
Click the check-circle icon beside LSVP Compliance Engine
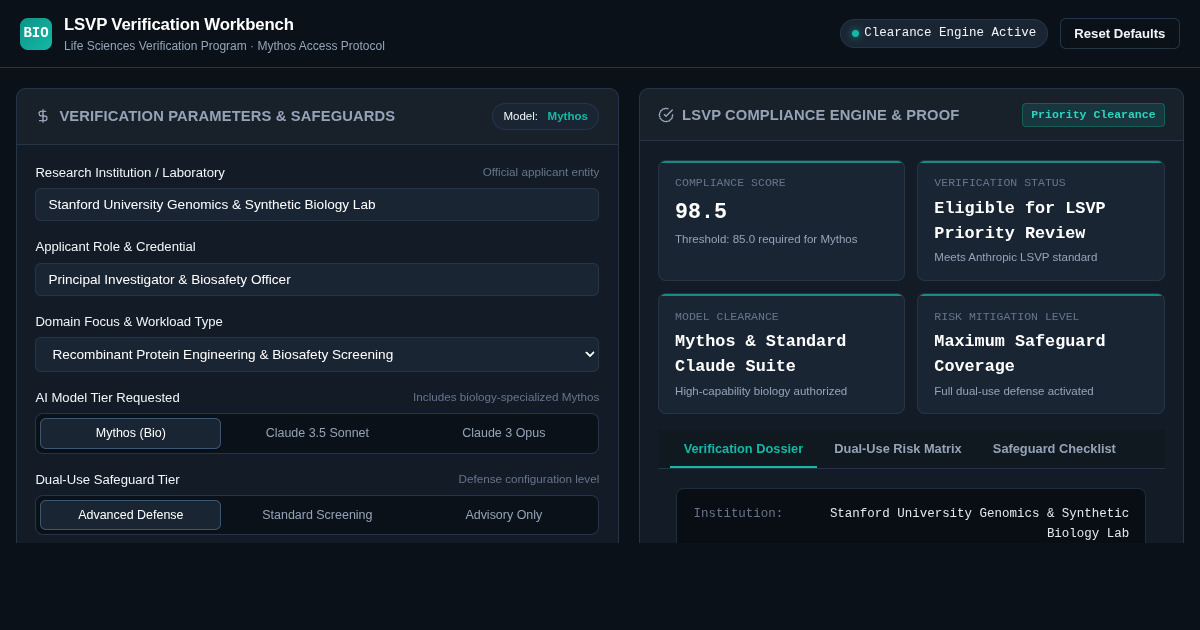coord(666,115)
